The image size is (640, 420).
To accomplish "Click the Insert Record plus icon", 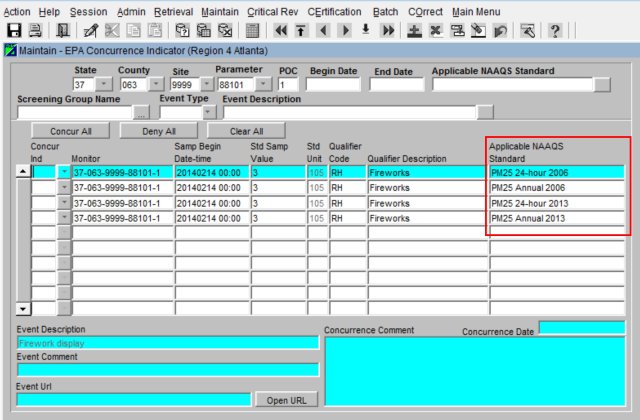I will tap(414, 31).
